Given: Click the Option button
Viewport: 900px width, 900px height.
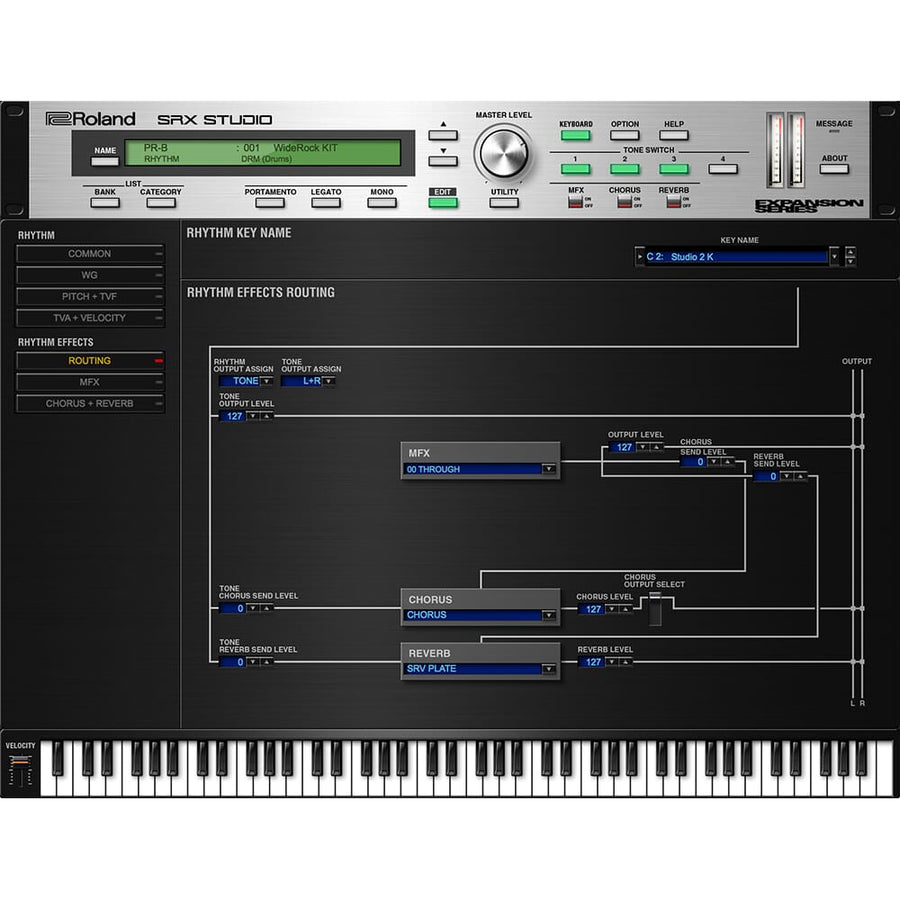Looking at the screenshot, I should click(624, 135).
